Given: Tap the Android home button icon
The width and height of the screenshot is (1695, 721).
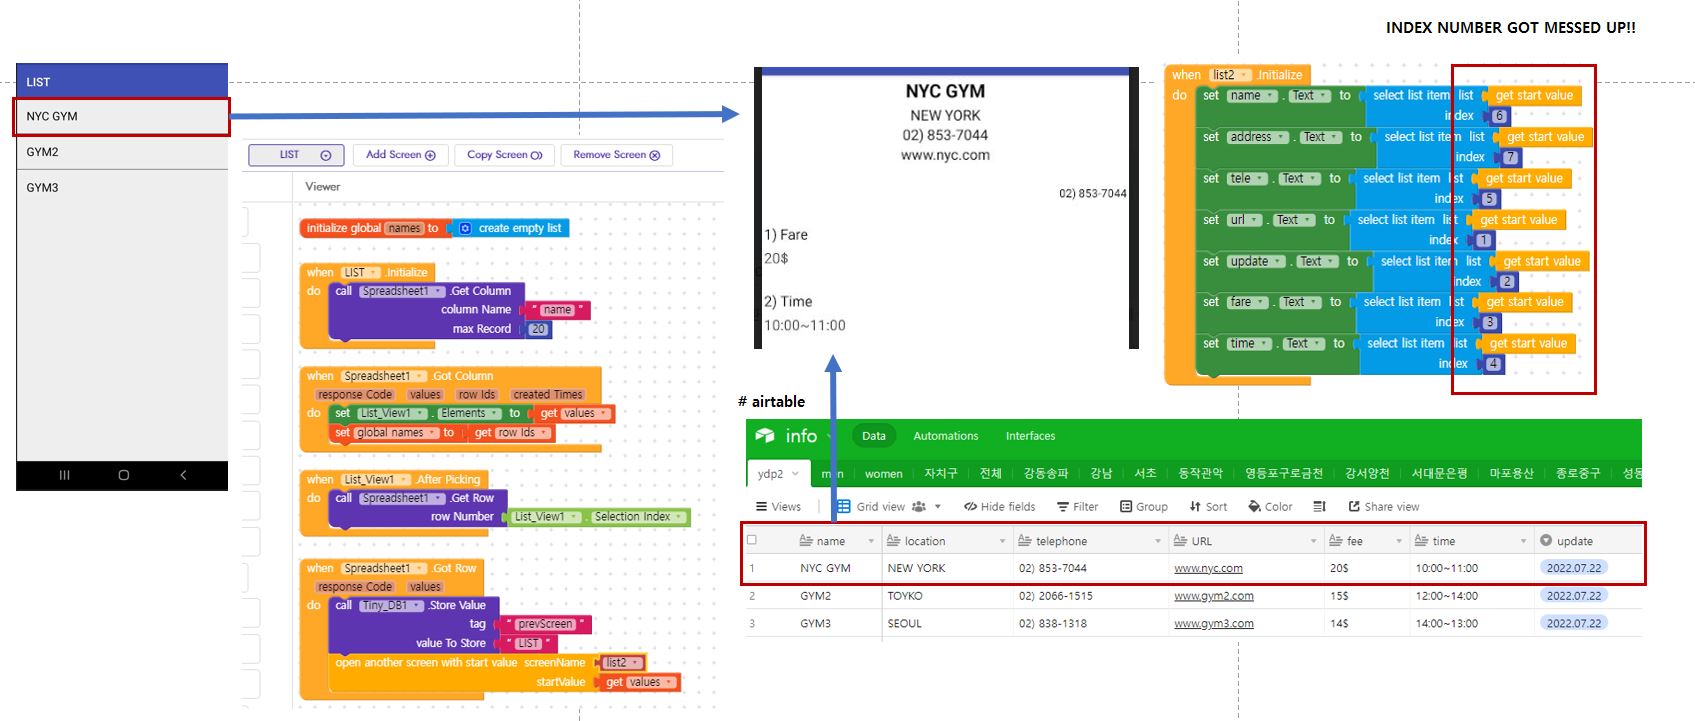Looking at the screenshot, I should [124, 475].
